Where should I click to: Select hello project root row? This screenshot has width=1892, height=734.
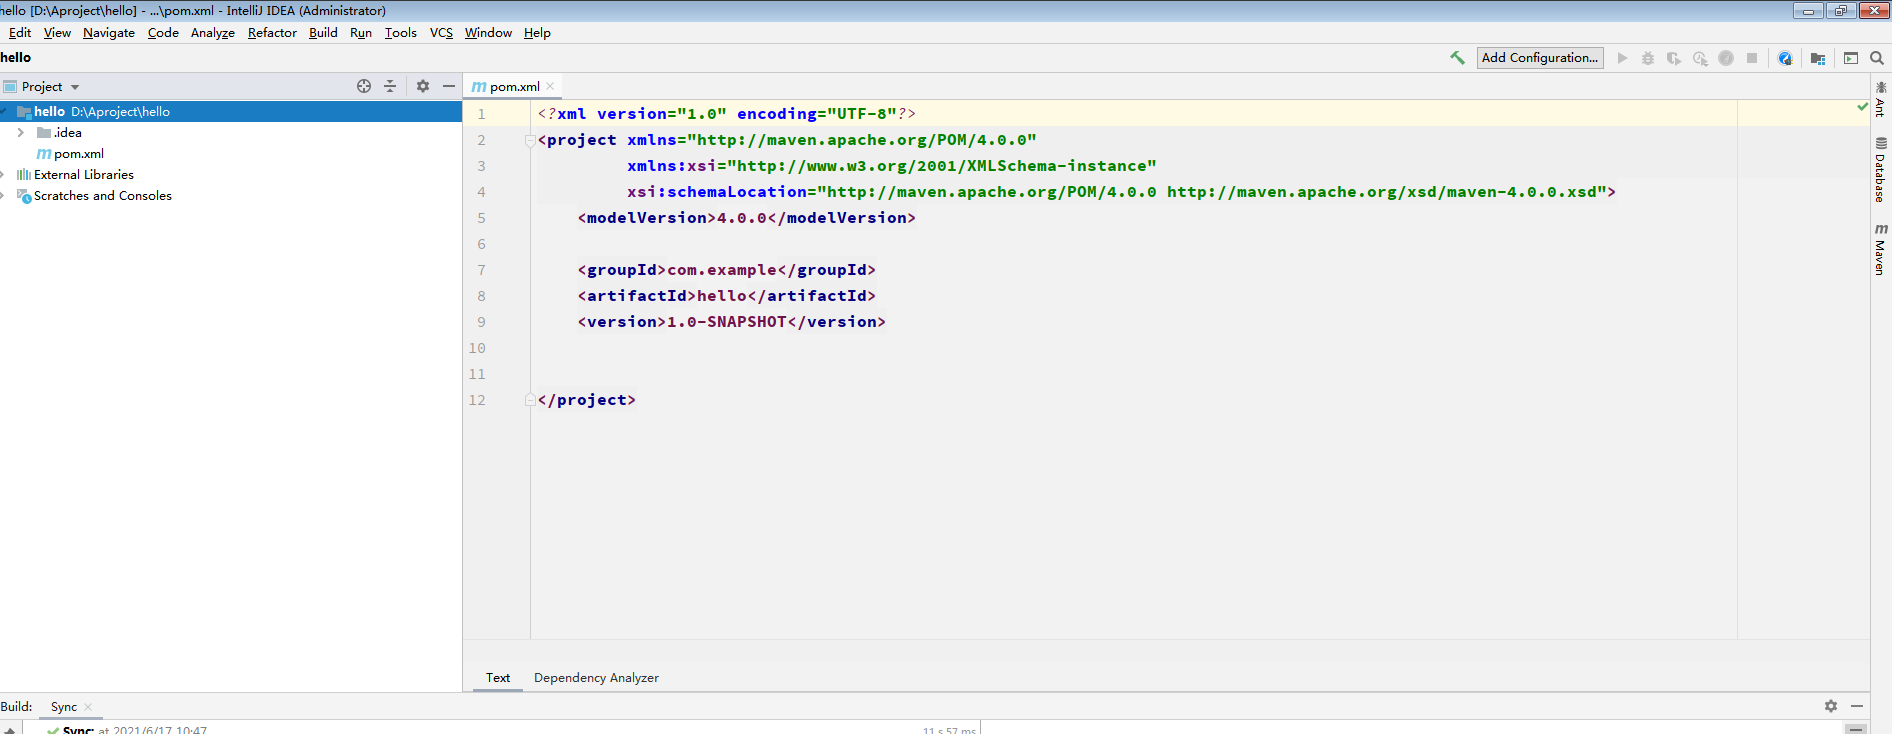tap(231, 111)
